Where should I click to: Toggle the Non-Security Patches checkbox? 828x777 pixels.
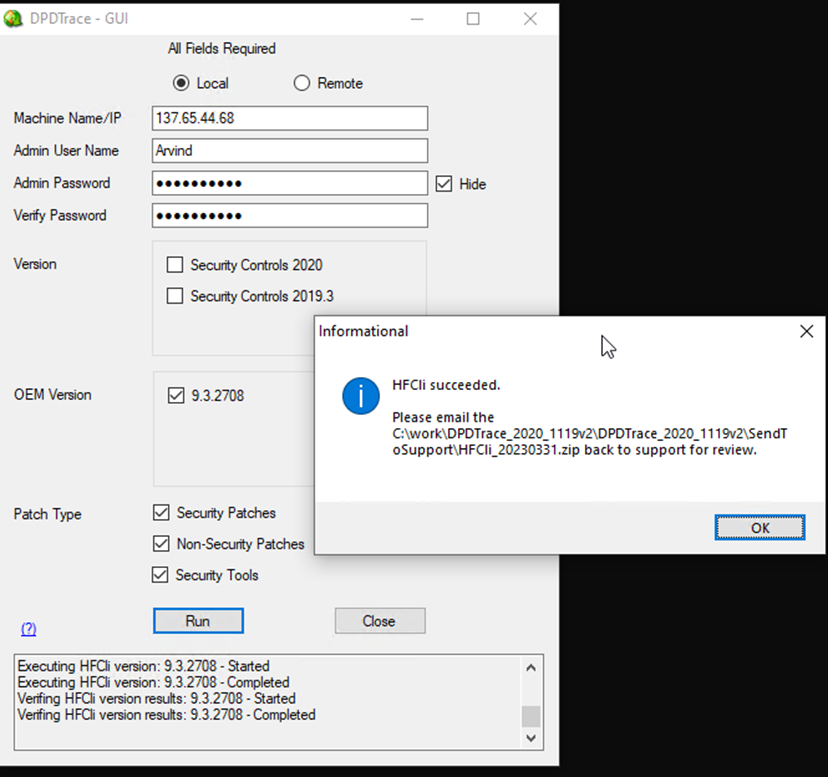coord(161,544)
